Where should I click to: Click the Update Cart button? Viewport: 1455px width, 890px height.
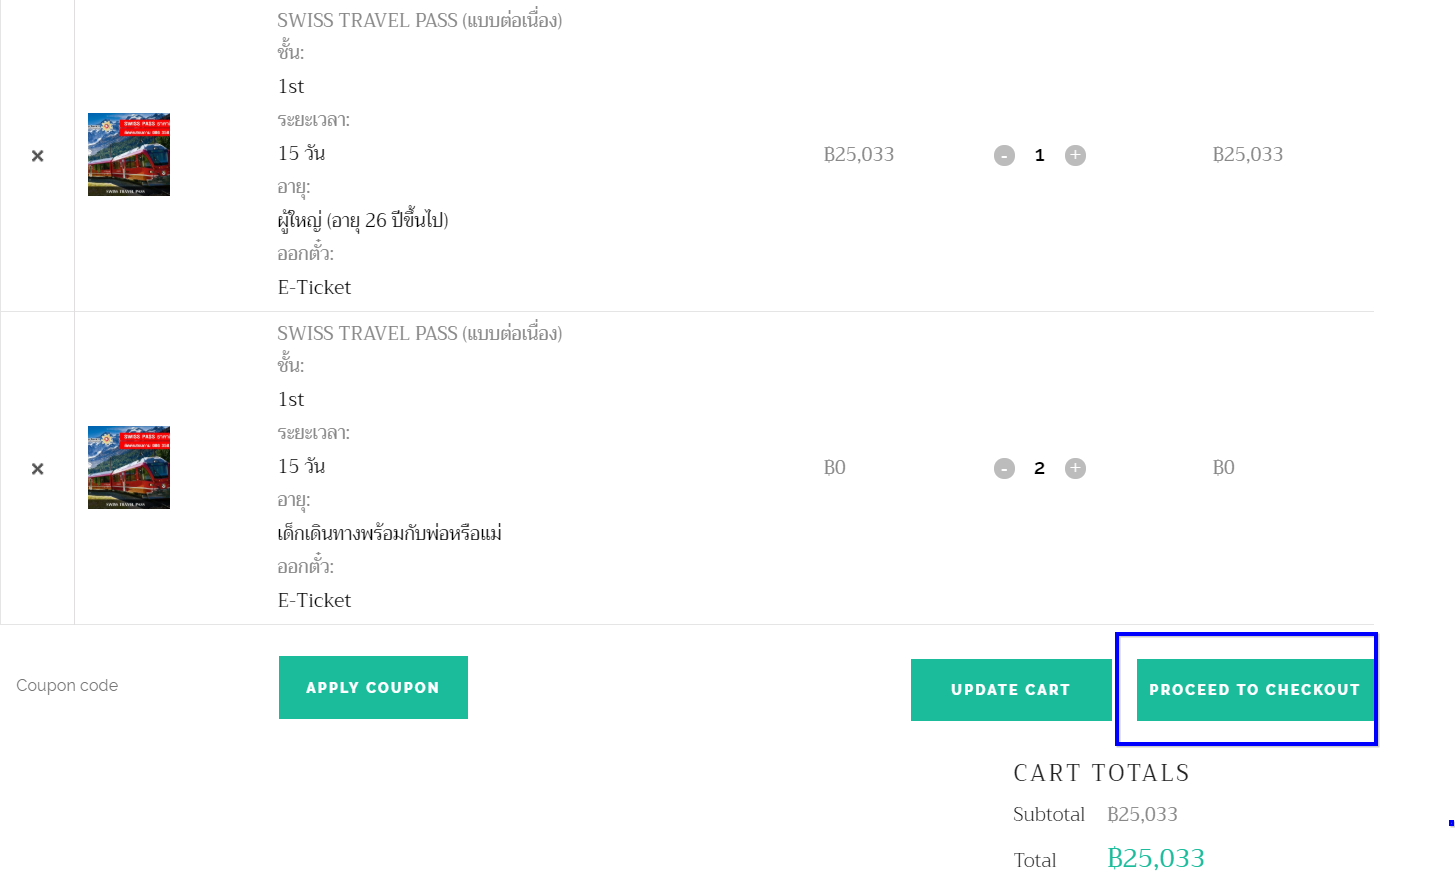pos(1011,690)
